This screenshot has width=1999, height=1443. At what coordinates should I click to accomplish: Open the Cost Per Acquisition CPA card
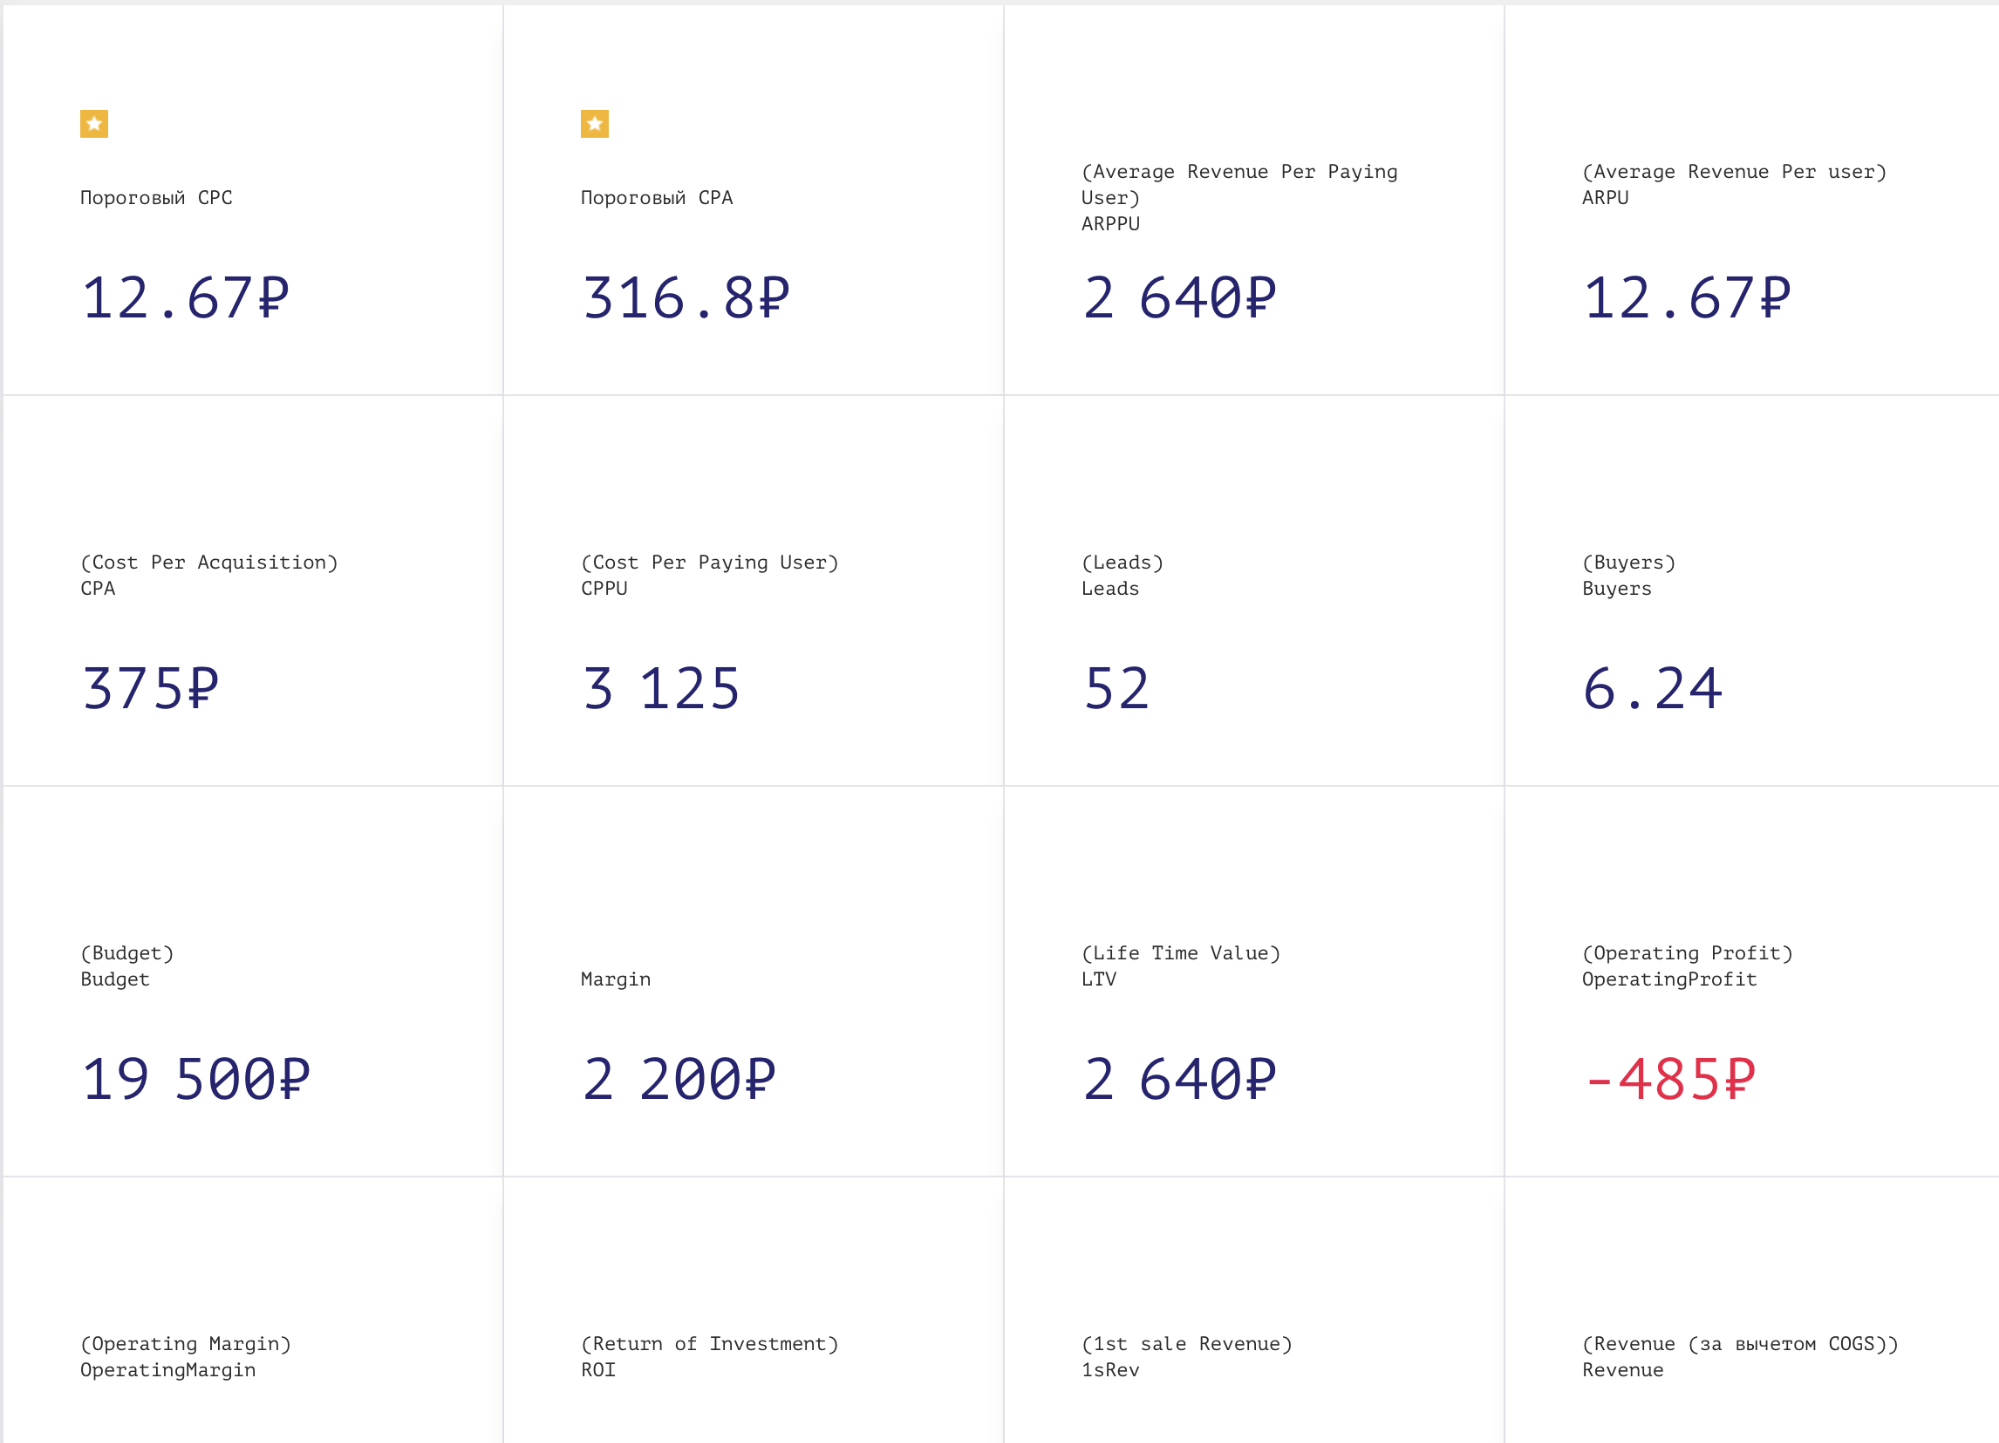pos(253,591)
